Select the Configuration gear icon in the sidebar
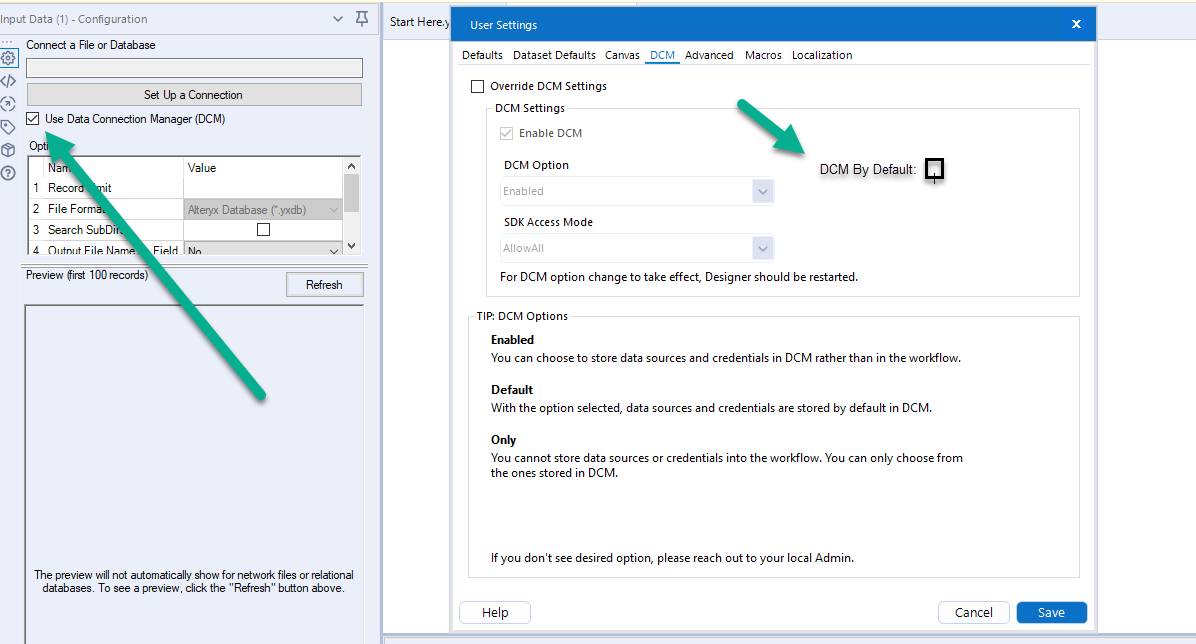This screenshot has height=644, width=1196. tap(8, 58)
